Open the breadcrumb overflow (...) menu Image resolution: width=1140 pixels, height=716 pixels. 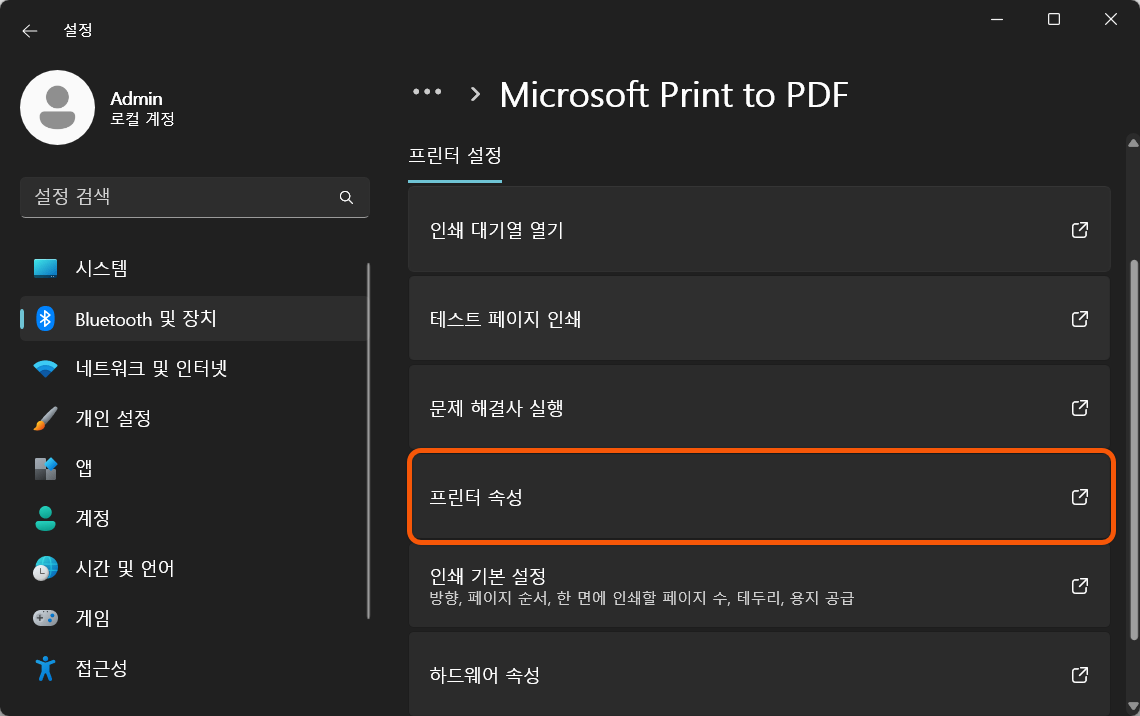point(428,92)
